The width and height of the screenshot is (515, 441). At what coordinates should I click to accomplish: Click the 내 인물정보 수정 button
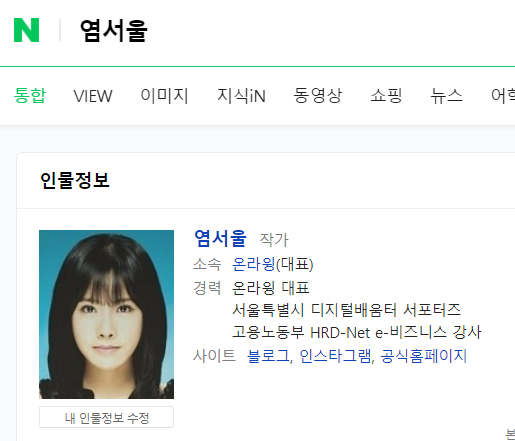[x=106, y=417]
